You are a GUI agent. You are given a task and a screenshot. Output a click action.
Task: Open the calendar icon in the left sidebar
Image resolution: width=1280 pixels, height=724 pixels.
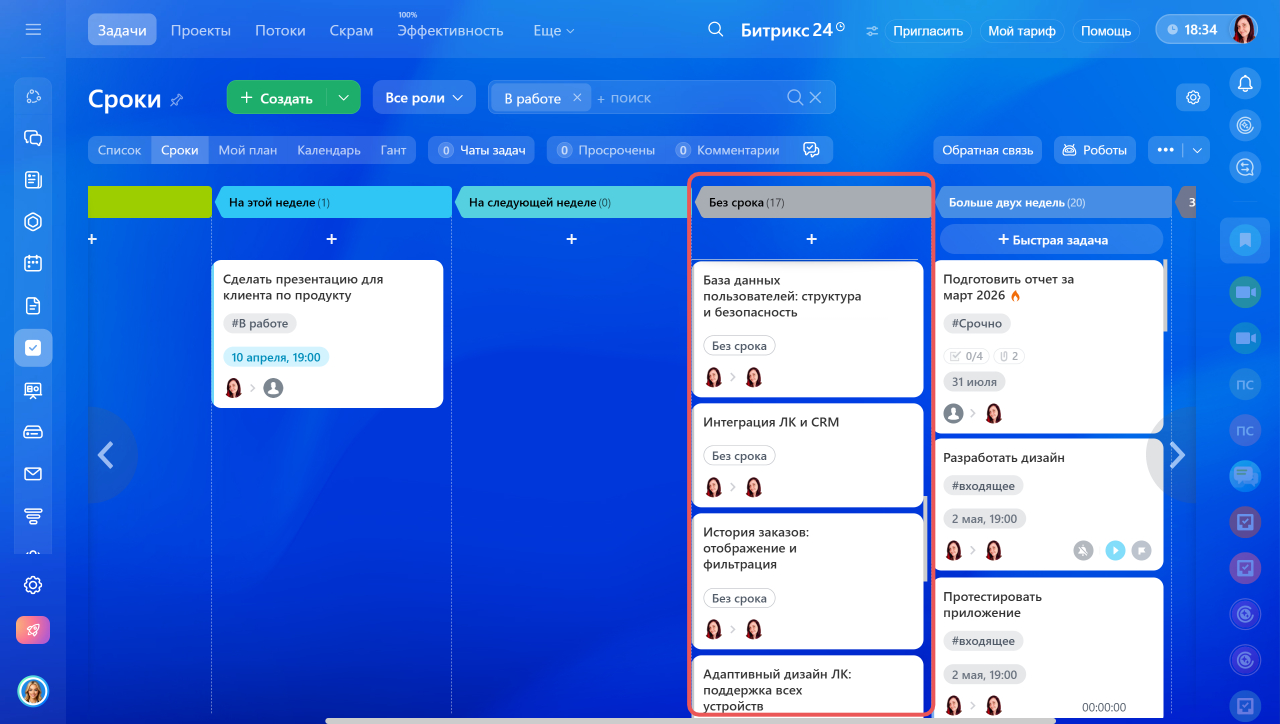click(x=33, y=264)
